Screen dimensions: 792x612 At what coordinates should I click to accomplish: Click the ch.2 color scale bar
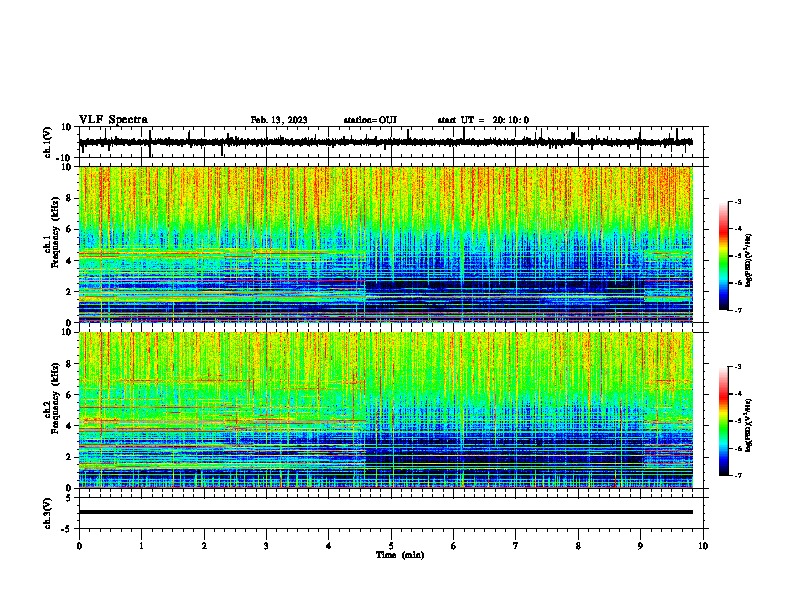click(724, 421)
